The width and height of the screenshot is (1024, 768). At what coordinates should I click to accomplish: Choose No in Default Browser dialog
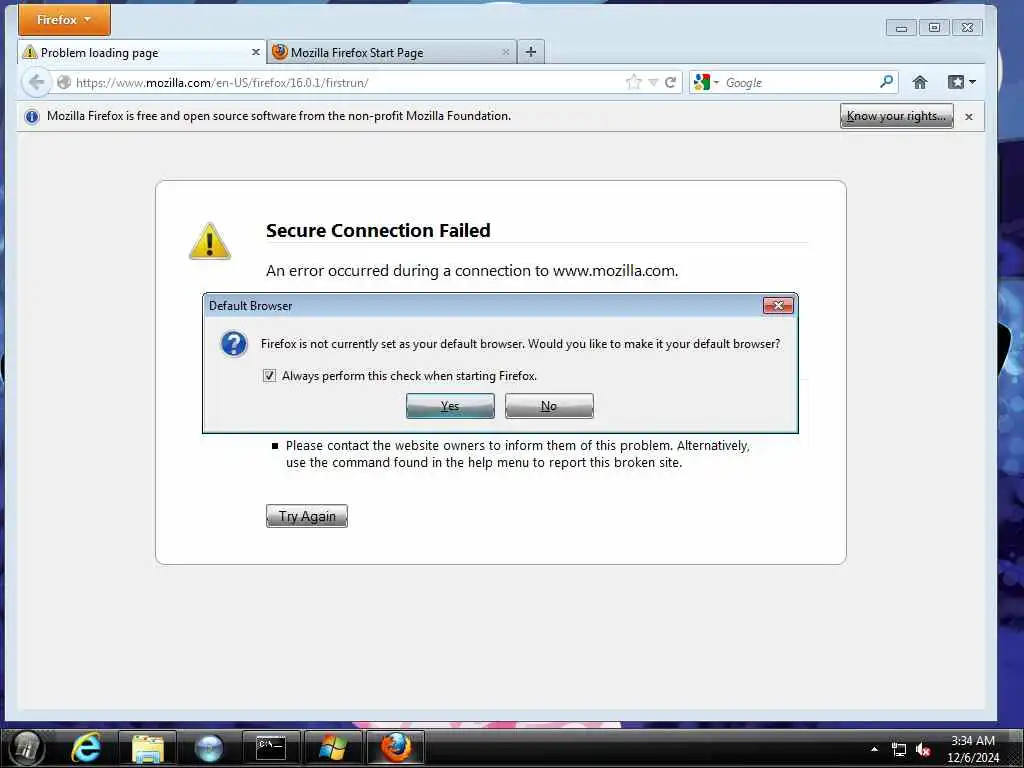549,406
